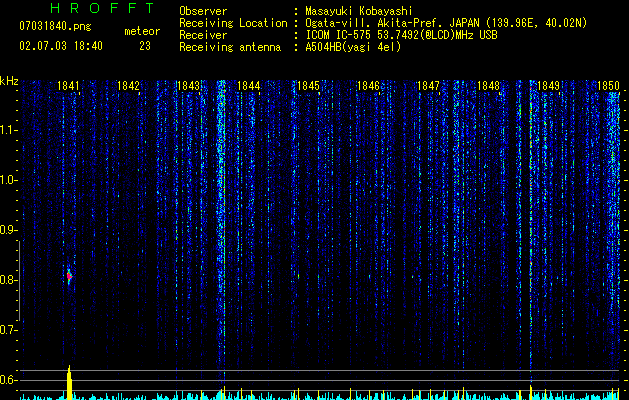This screenshot has width=629, height=400.
Task: Click the Observer label
Action: click(x=203, y=11)
